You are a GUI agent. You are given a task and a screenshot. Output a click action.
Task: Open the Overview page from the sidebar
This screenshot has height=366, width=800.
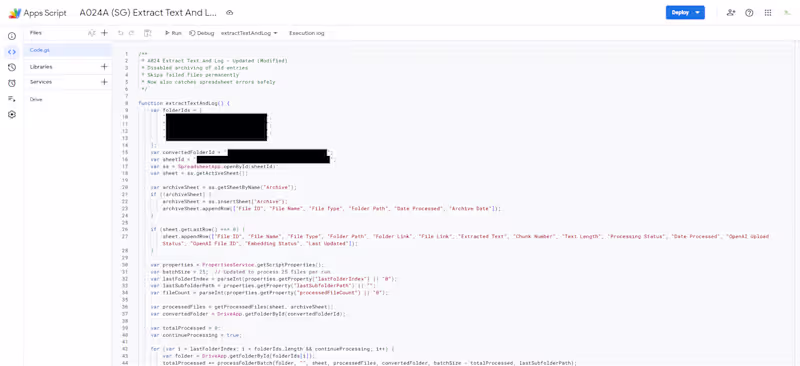click(12, 36)
